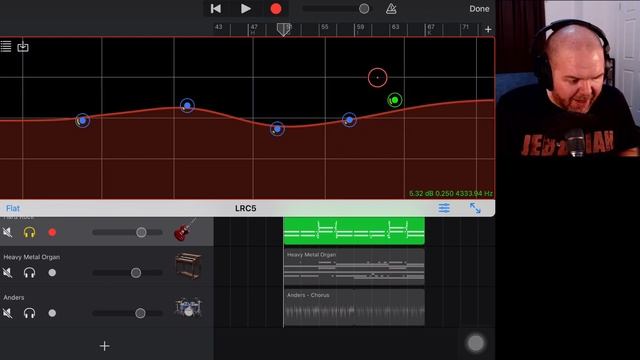Select the raised second blue EQ node
The height and width of the screenshot is (360, 640).
(187, 106)
